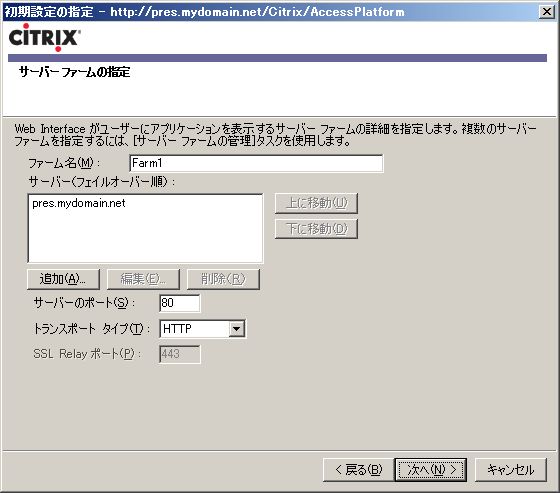Click the 編集(E)... edit button

coord(143,279)
